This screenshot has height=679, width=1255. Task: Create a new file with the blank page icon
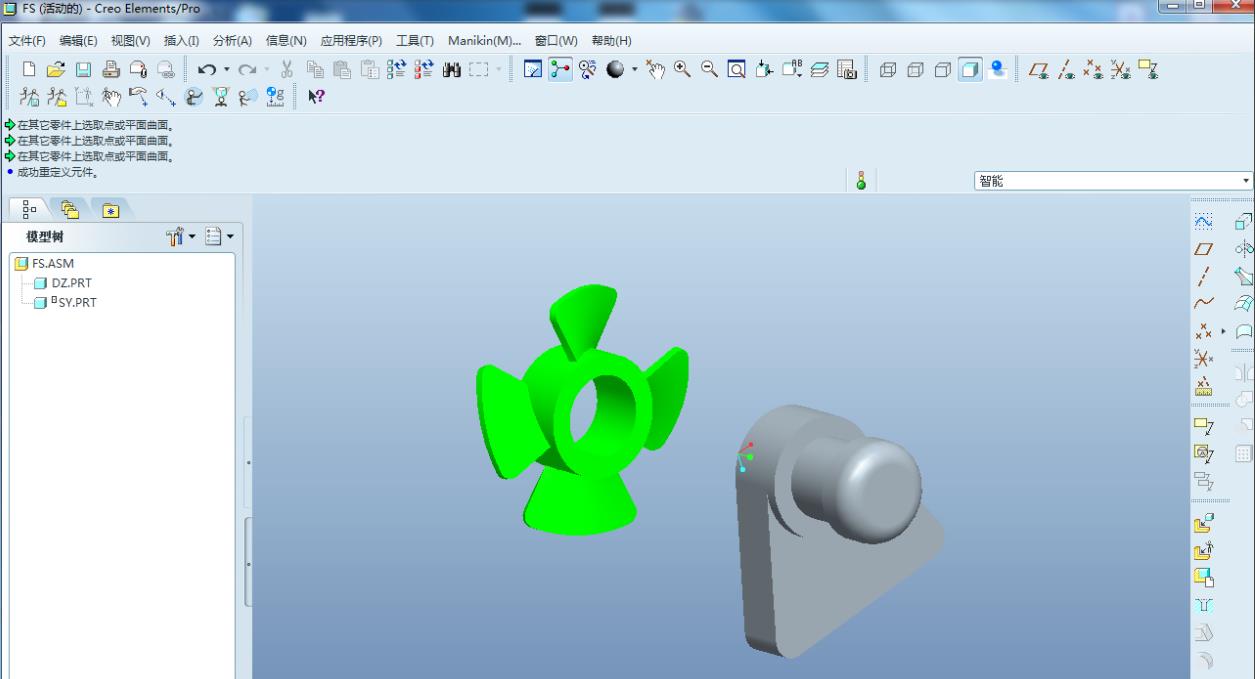[29, 70]
